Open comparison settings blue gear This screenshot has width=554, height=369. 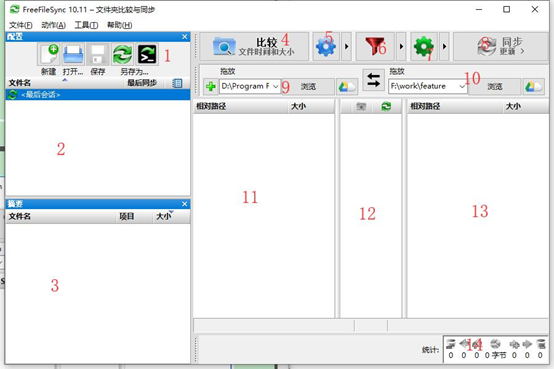326,47
